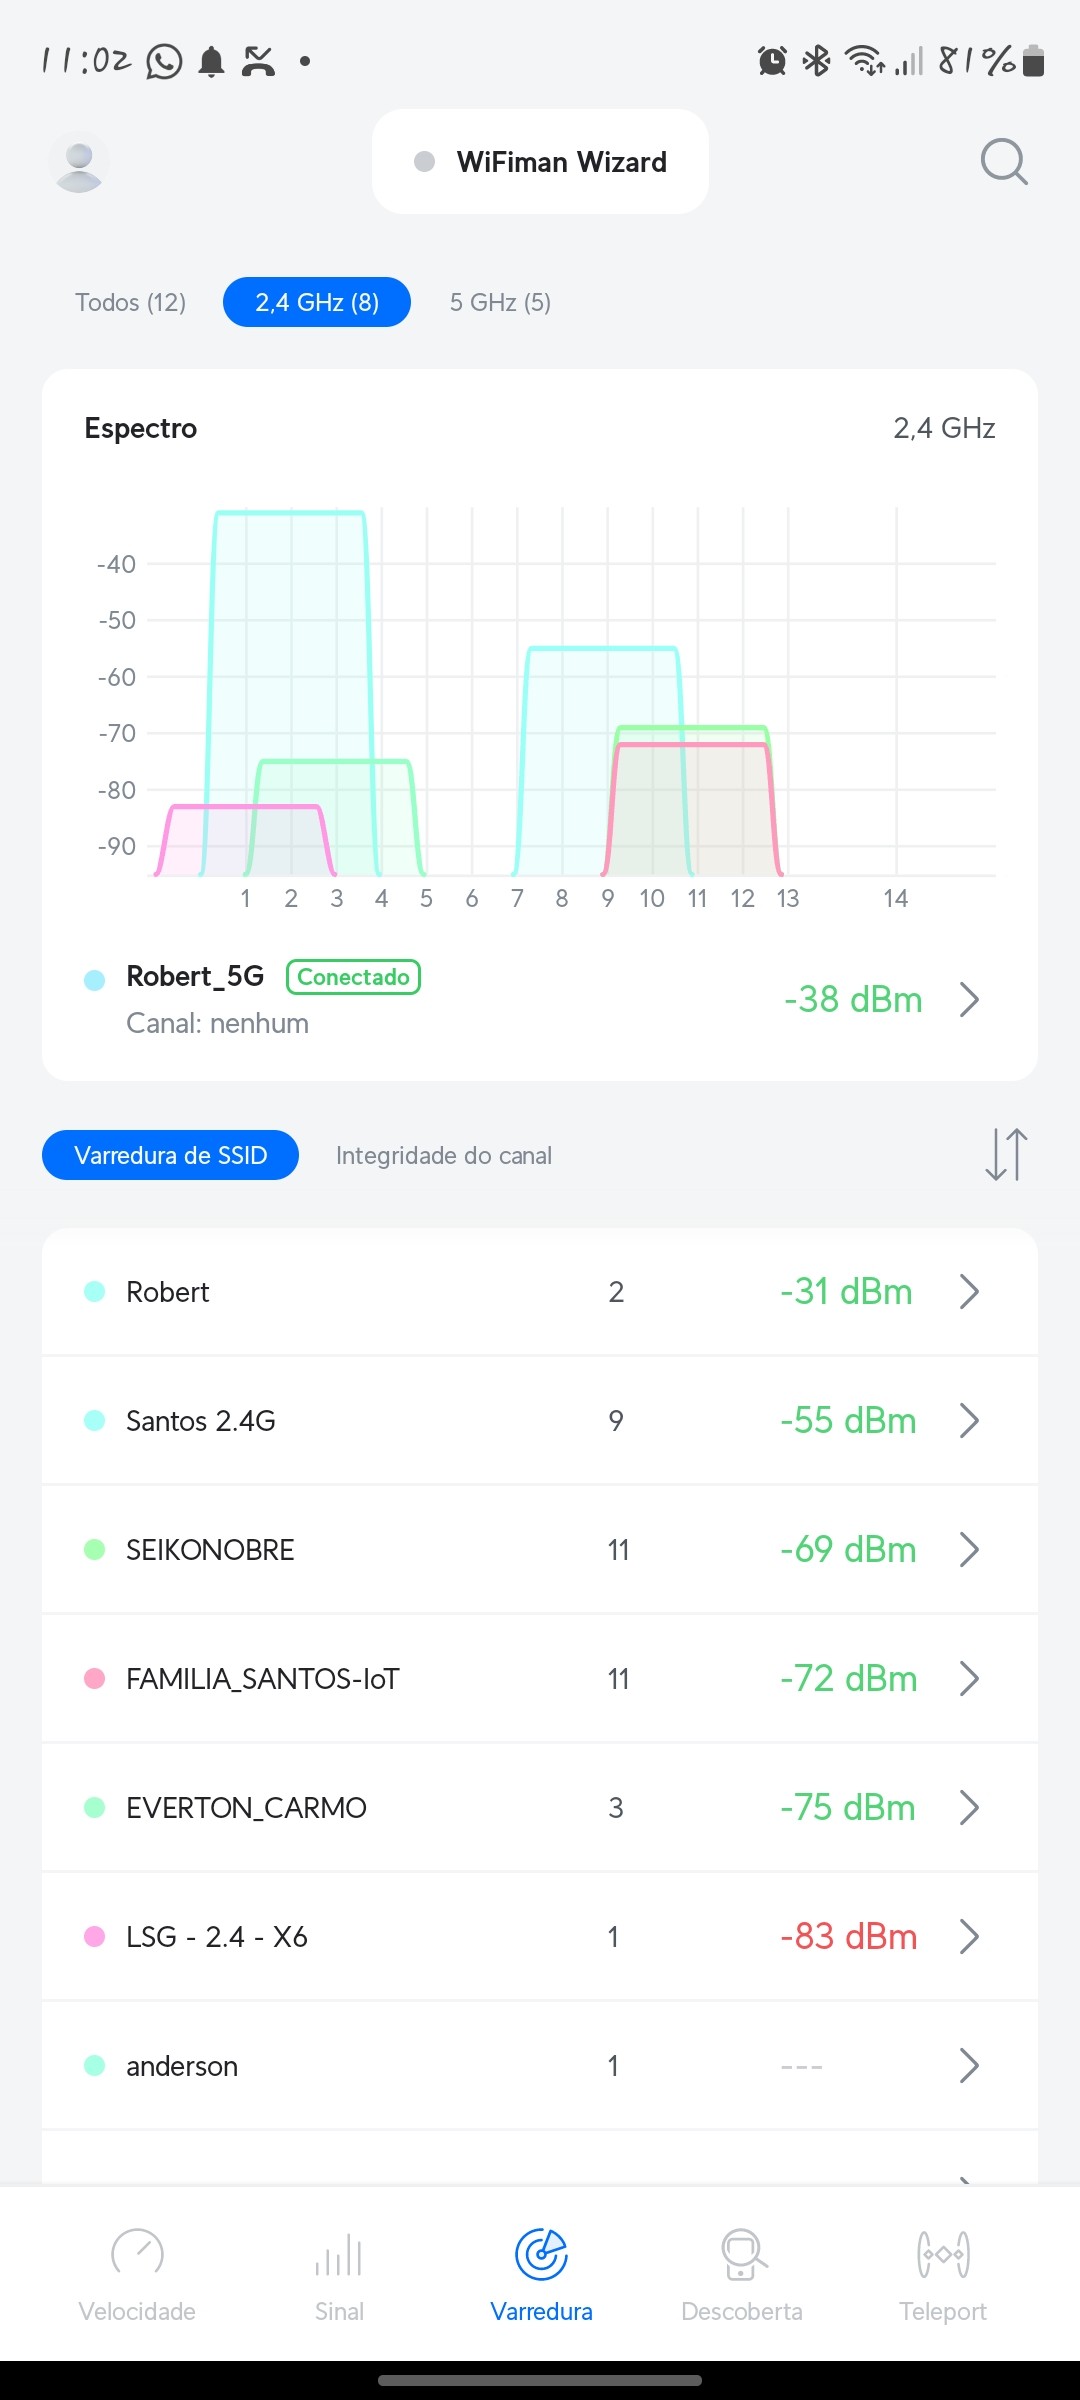1080x2400 pixels.
Task: Expand the Santos 2.4G network chevron
Action: tap(968, 1420)
